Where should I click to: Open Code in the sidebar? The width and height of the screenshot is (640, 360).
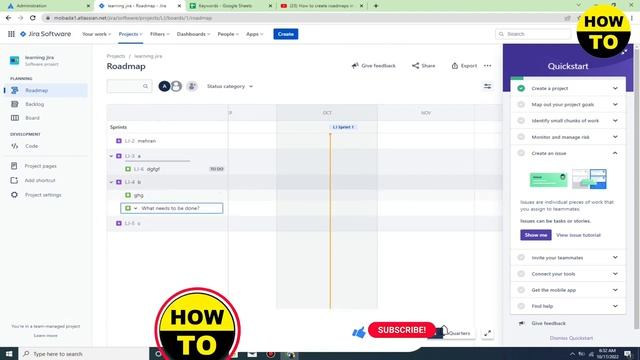(31, 146)
